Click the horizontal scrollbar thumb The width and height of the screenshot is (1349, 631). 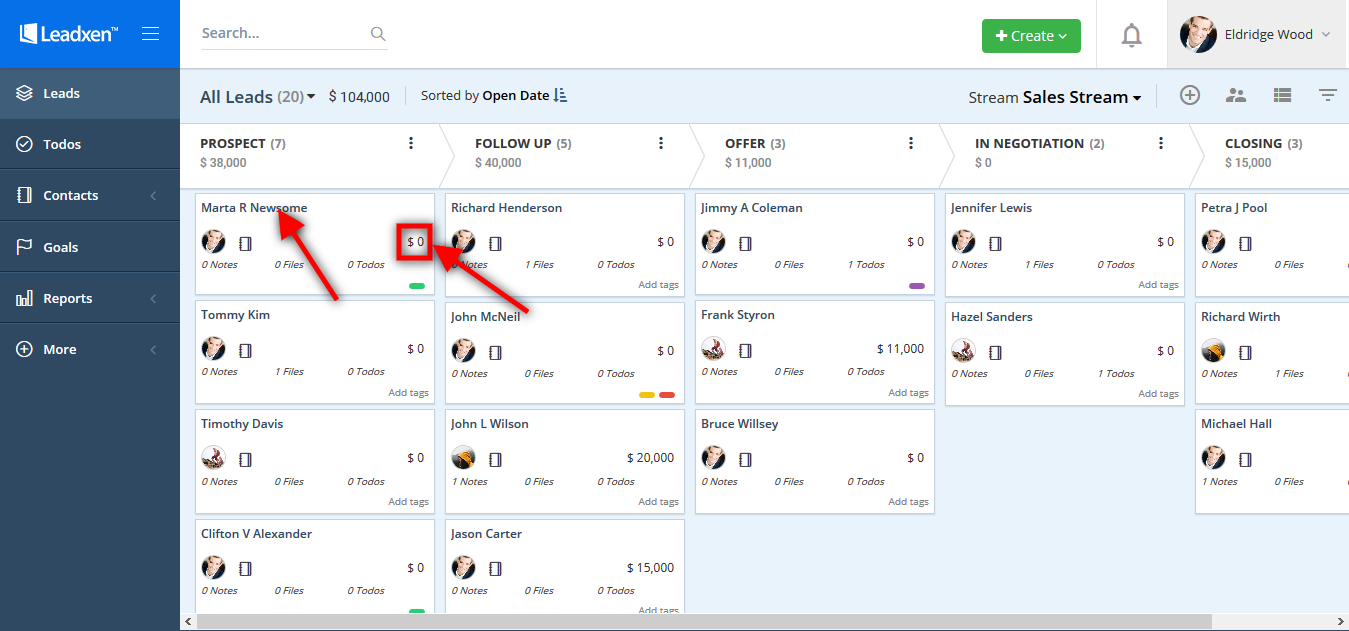point(704,622)
